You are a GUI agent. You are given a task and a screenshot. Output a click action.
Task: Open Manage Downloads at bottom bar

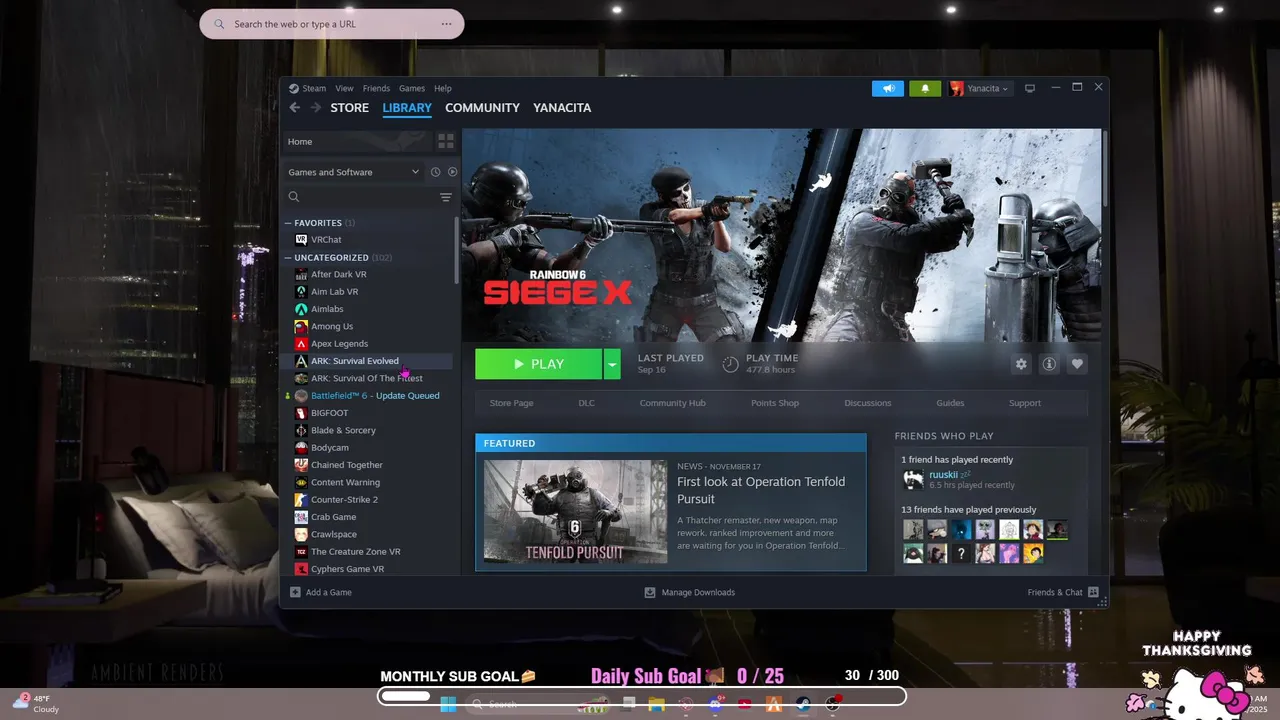coord(690,592)
